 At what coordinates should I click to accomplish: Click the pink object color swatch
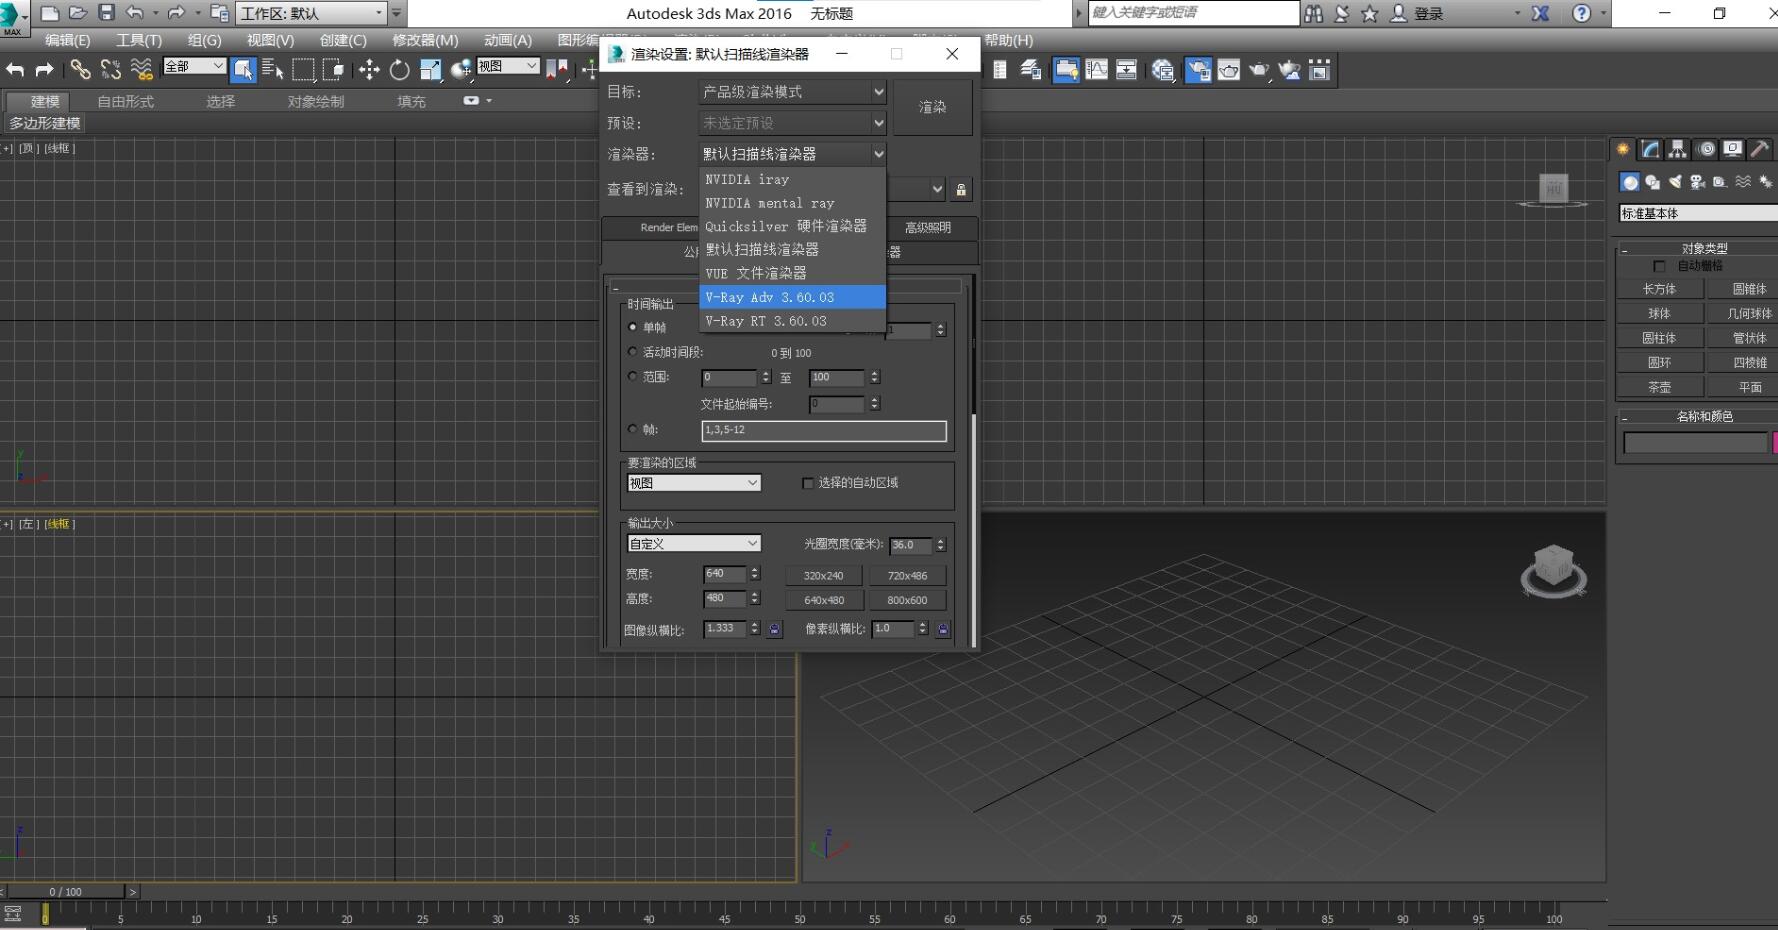(1774, 442)
